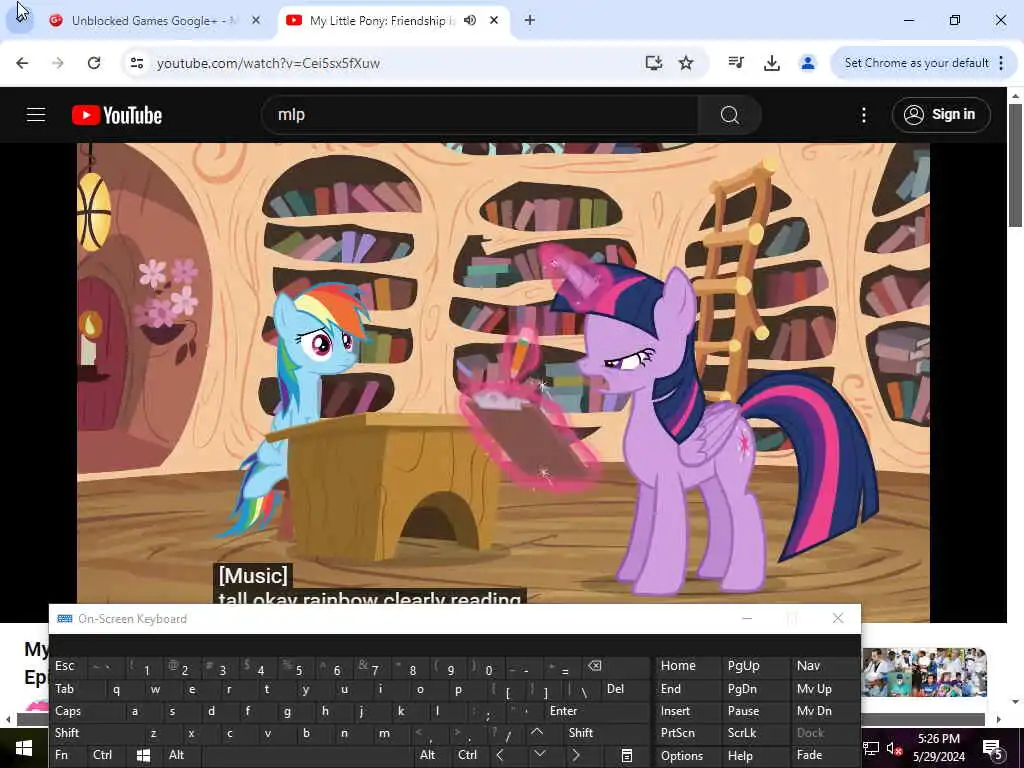Click the horizontal scrollbar right arrow
Viewport: 1024px width, 768px height.
tap(999, 720)
